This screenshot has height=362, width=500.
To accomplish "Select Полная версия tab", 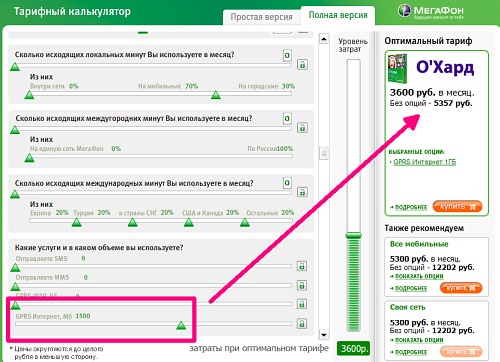I will pos(338,15).
